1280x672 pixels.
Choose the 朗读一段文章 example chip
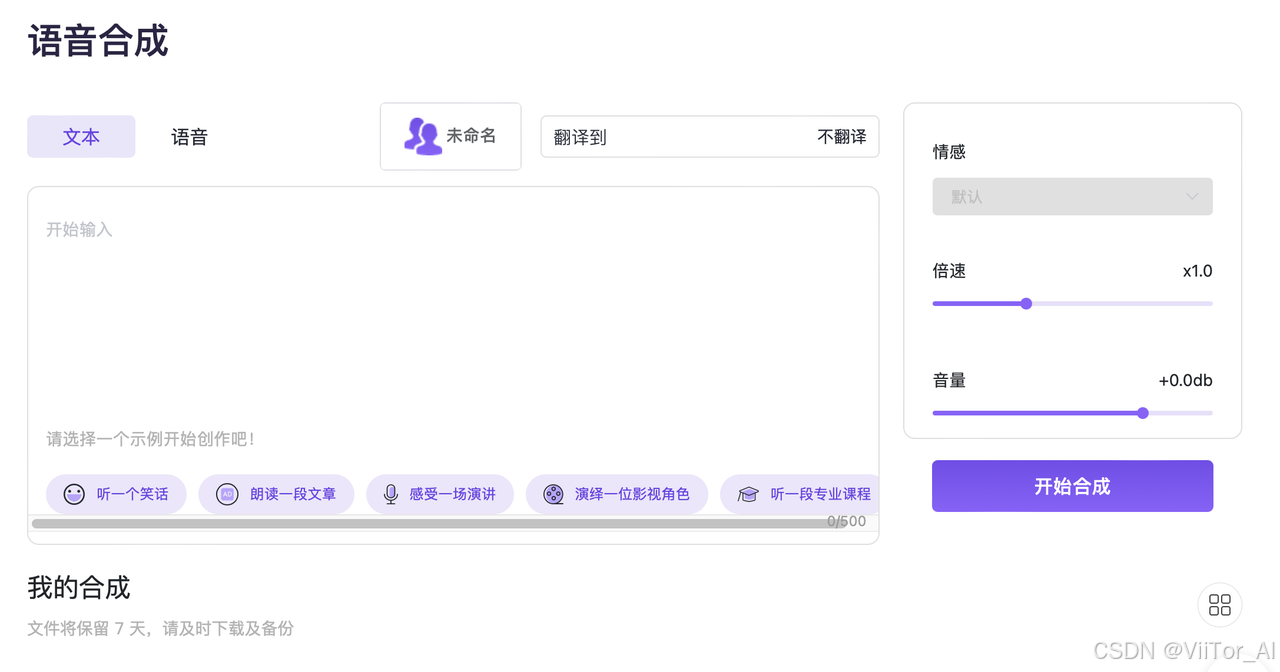(276, 494)
